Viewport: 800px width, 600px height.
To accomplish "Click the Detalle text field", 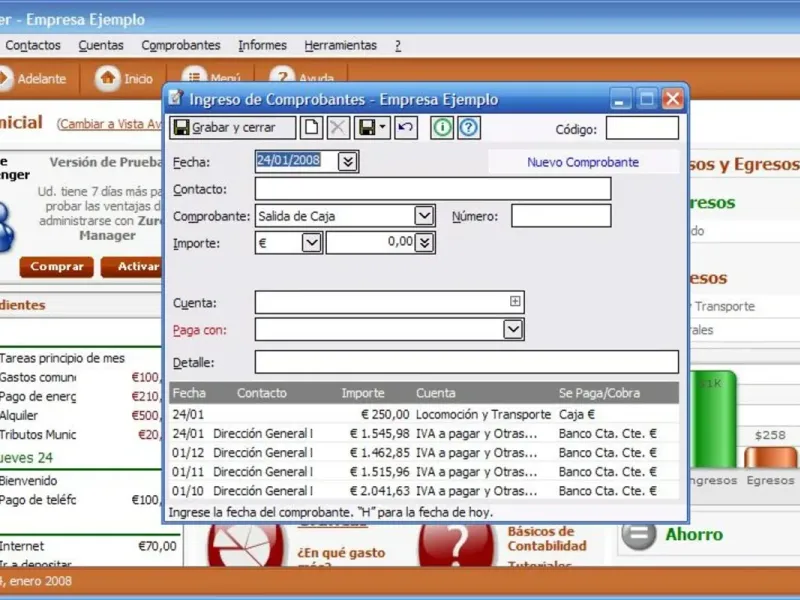I will tap(467, 362).
